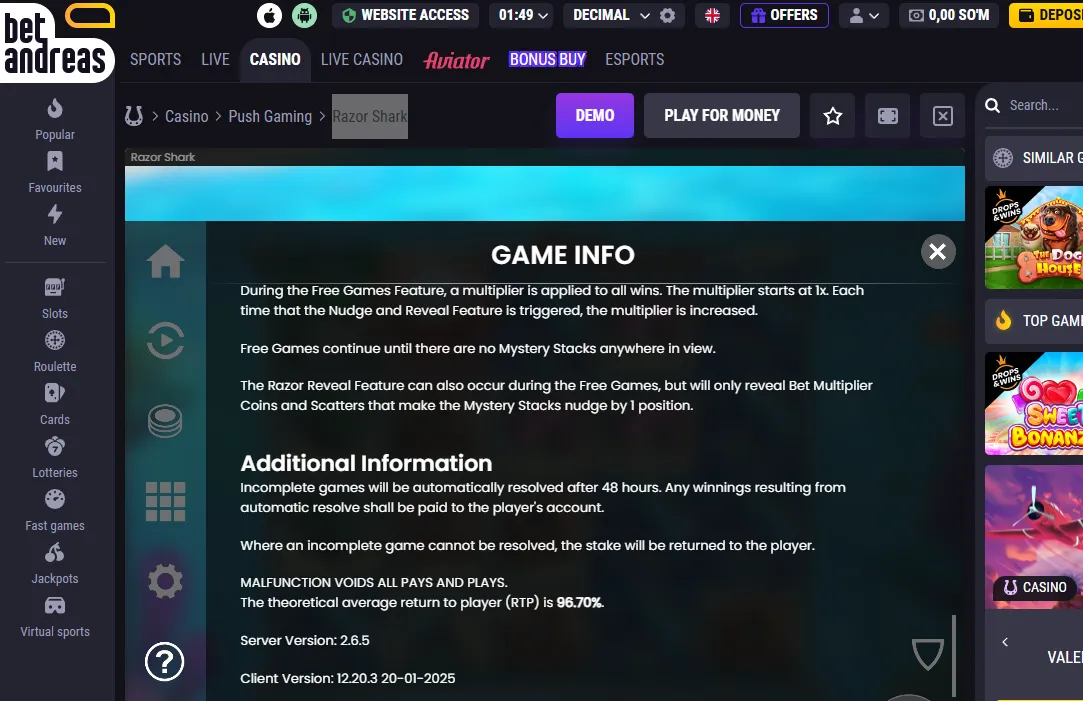Follow the Casino breadcrumb link
The height and width of the screenshot is (701, 1083).
click(186, 116)
